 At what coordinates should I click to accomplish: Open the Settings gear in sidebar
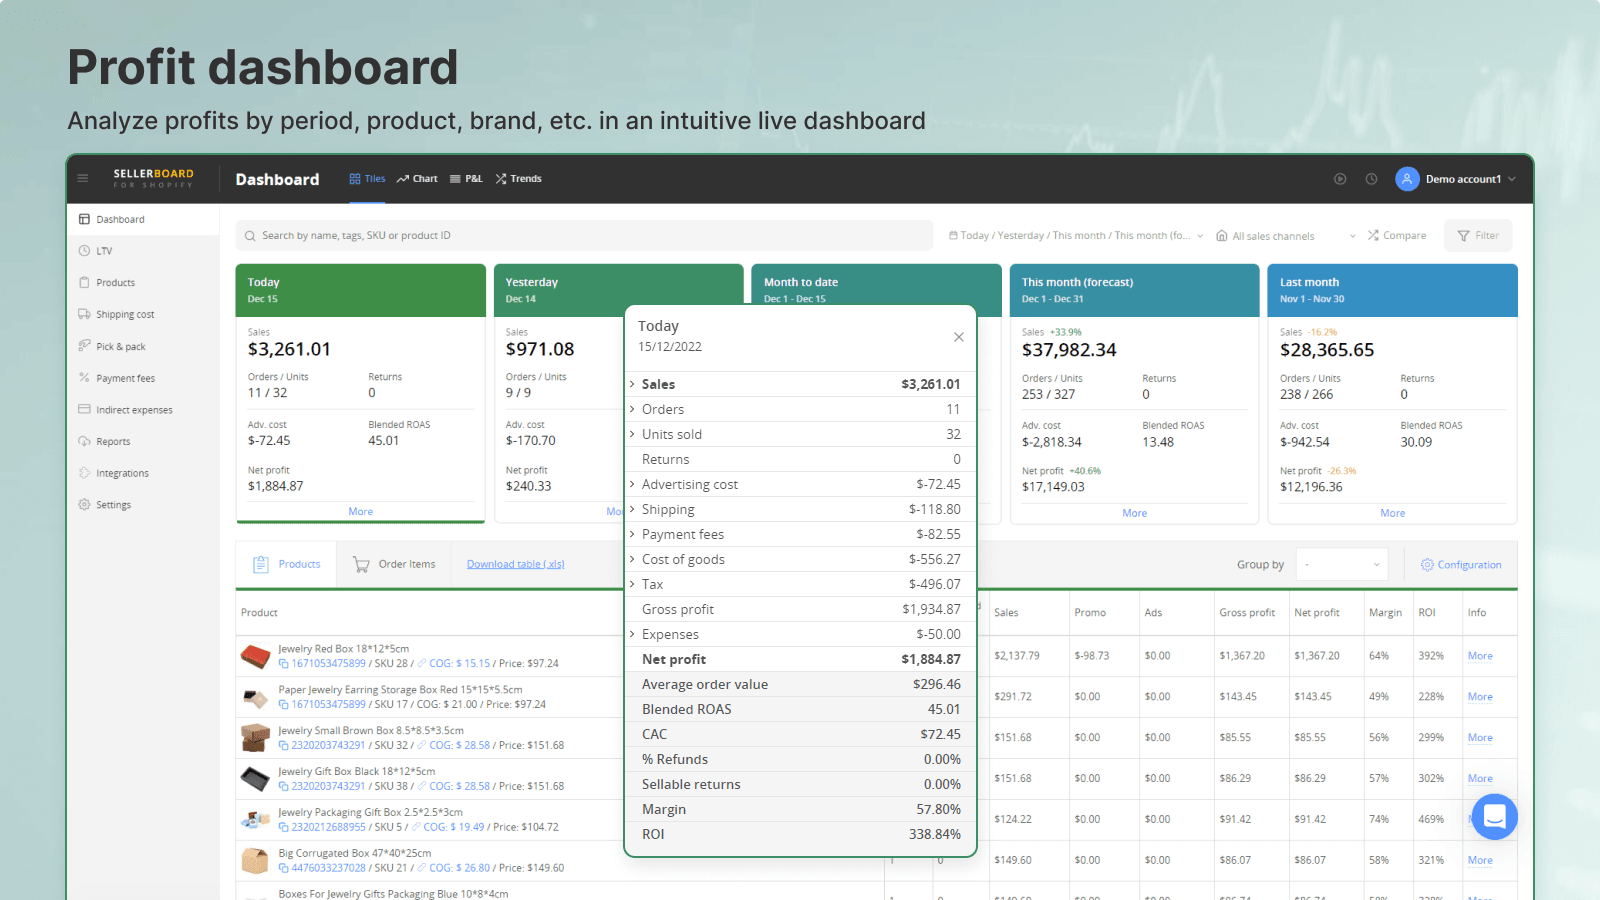point(85,505)
